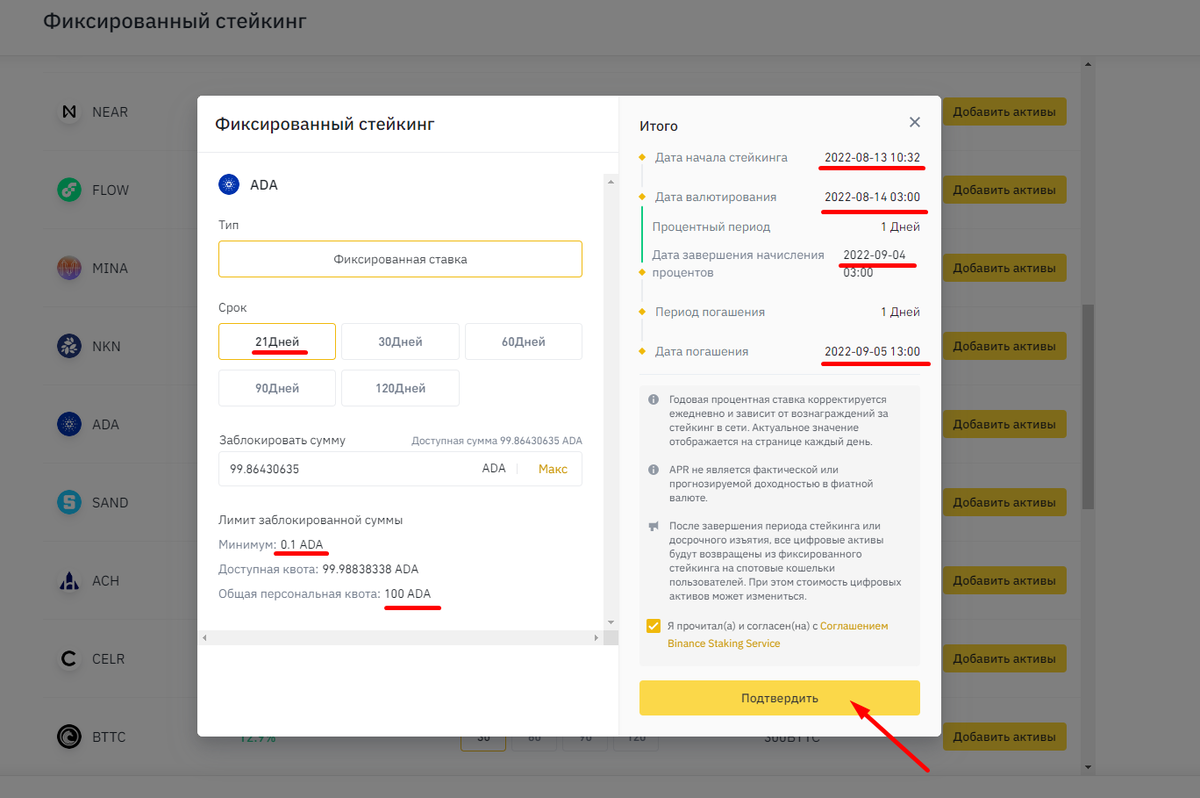Image resolution: width=1200 pixels, height=798 pixels.
Task: Click the ACH coin icon
Action: 69,581
